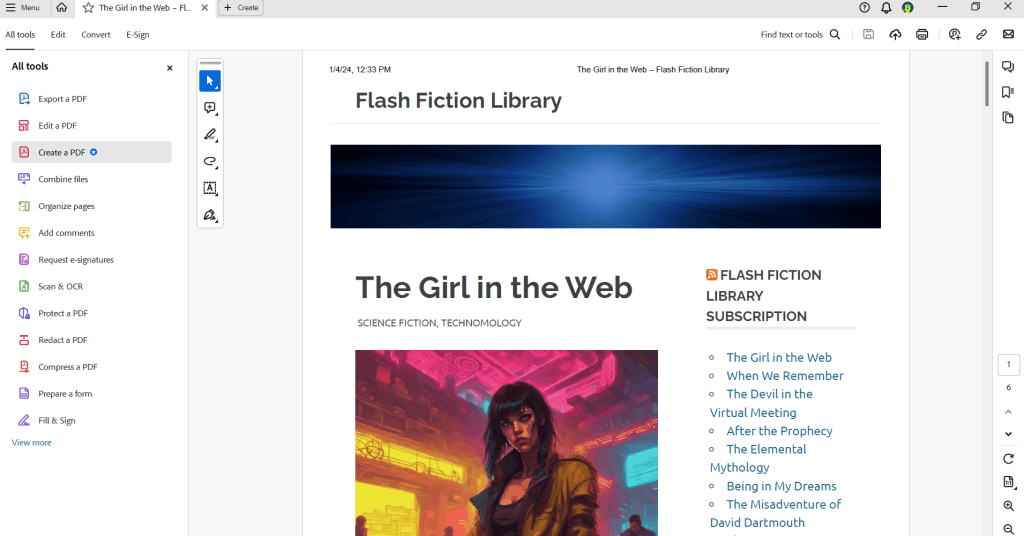Viewport: 1024px width, 536px height.
Task: Open the Edit tab
Action: pyautogui.click(x=58, y=35)
